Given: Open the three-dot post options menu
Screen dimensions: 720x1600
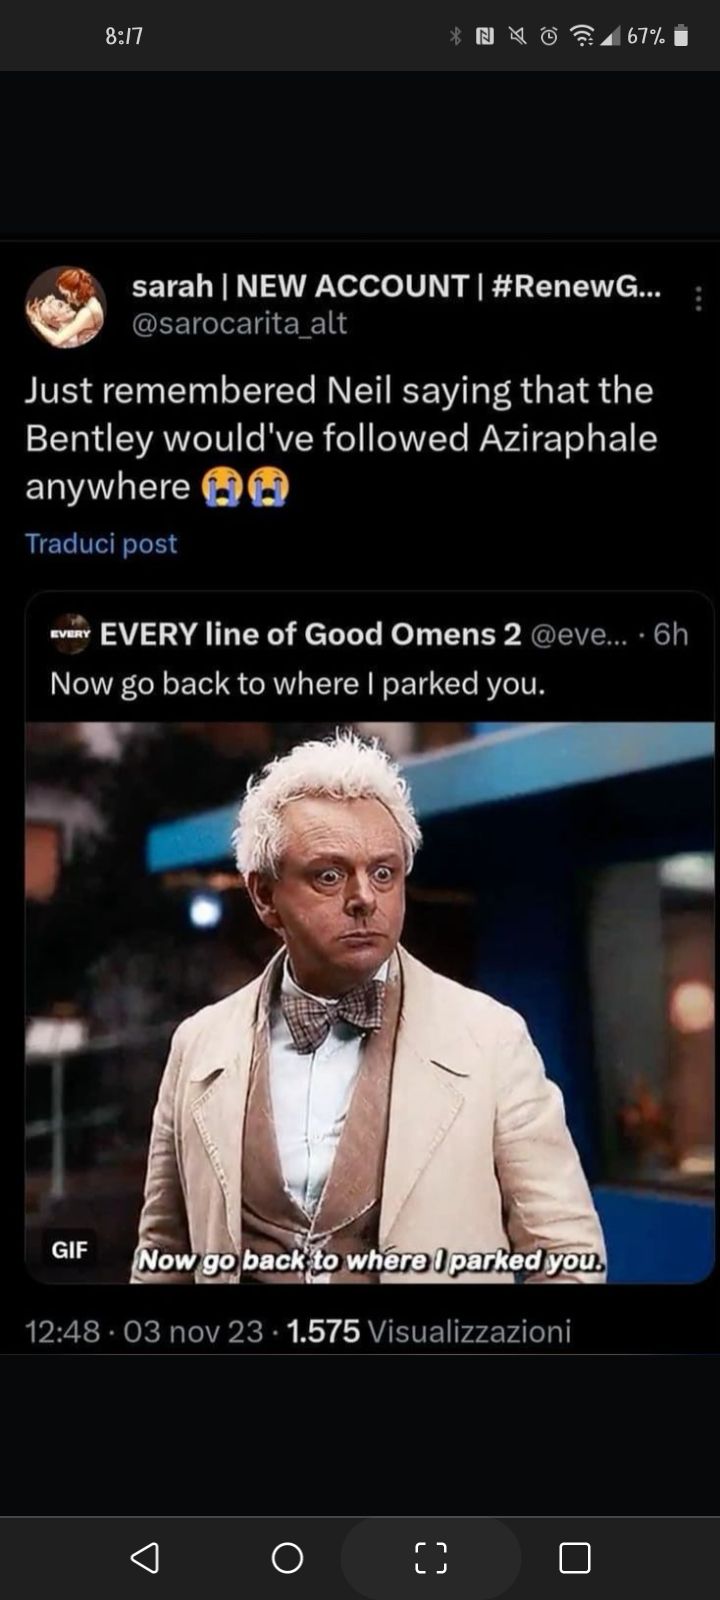Looking at the screenshot, I should coord(698,298).
